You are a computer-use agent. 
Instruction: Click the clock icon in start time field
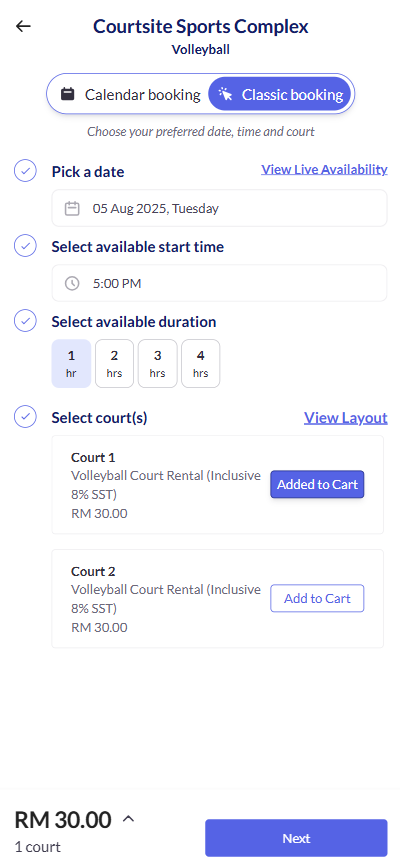point(72,284)
